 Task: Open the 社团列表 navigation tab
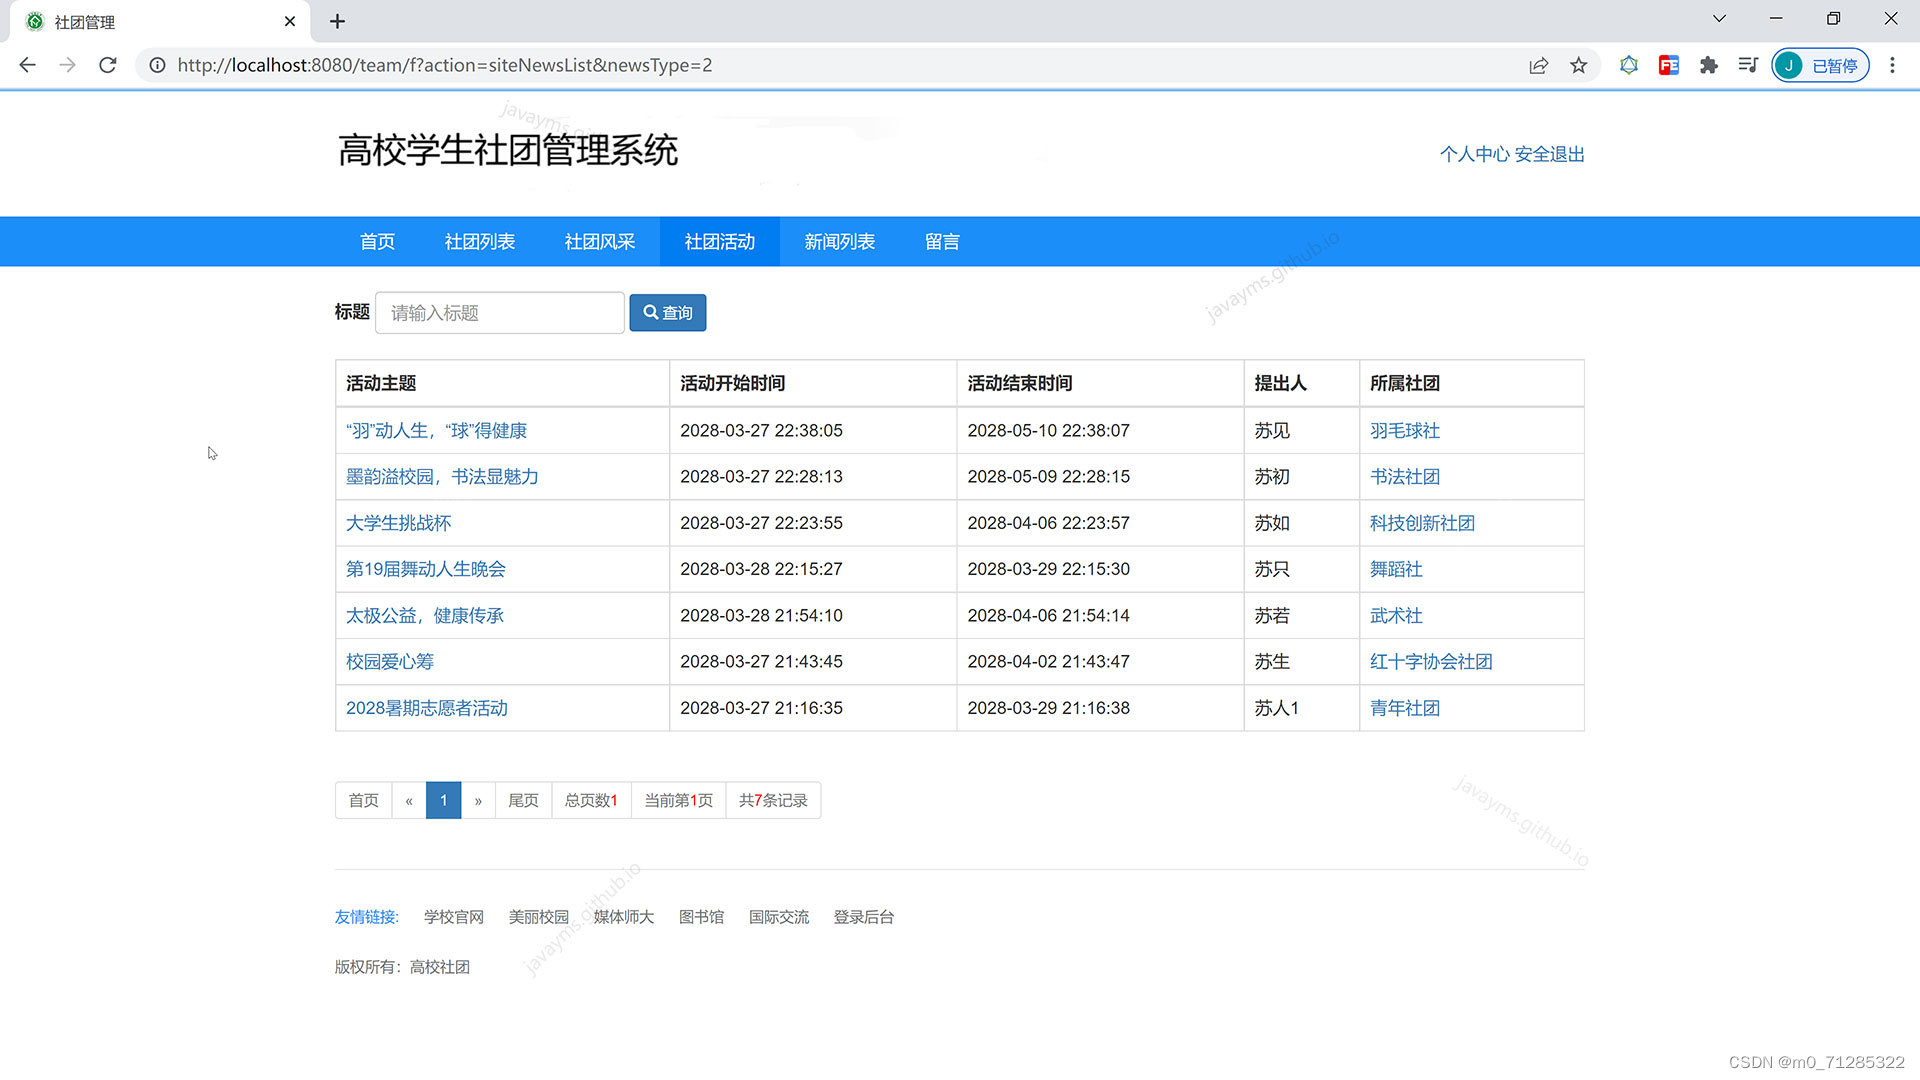(480, 242)
